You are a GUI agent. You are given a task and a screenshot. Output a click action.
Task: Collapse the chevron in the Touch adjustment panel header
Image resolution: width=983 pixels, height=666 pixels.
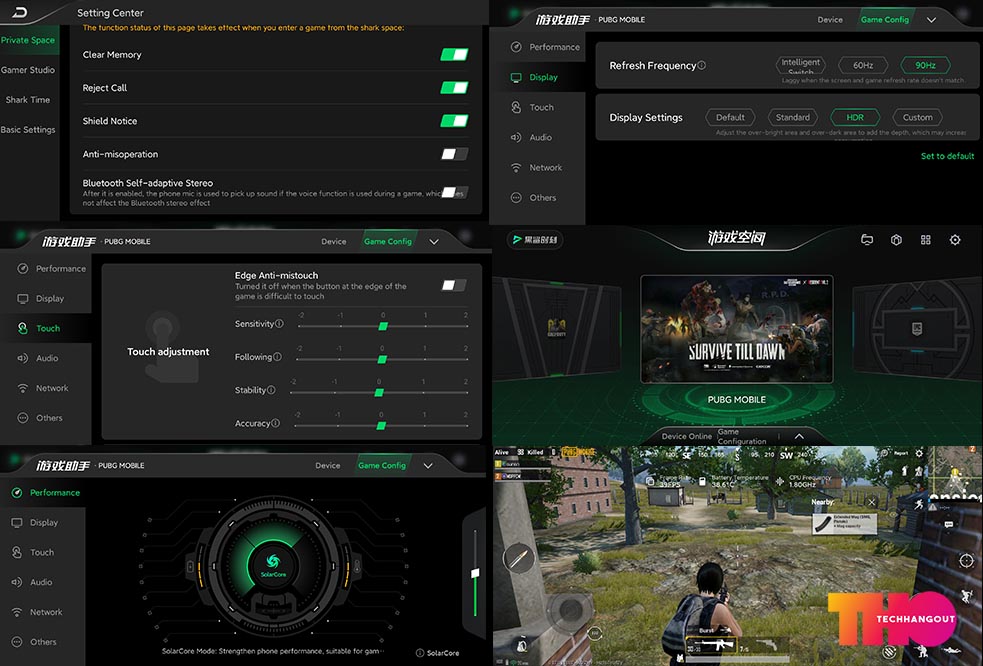click(x=434, y=241)
